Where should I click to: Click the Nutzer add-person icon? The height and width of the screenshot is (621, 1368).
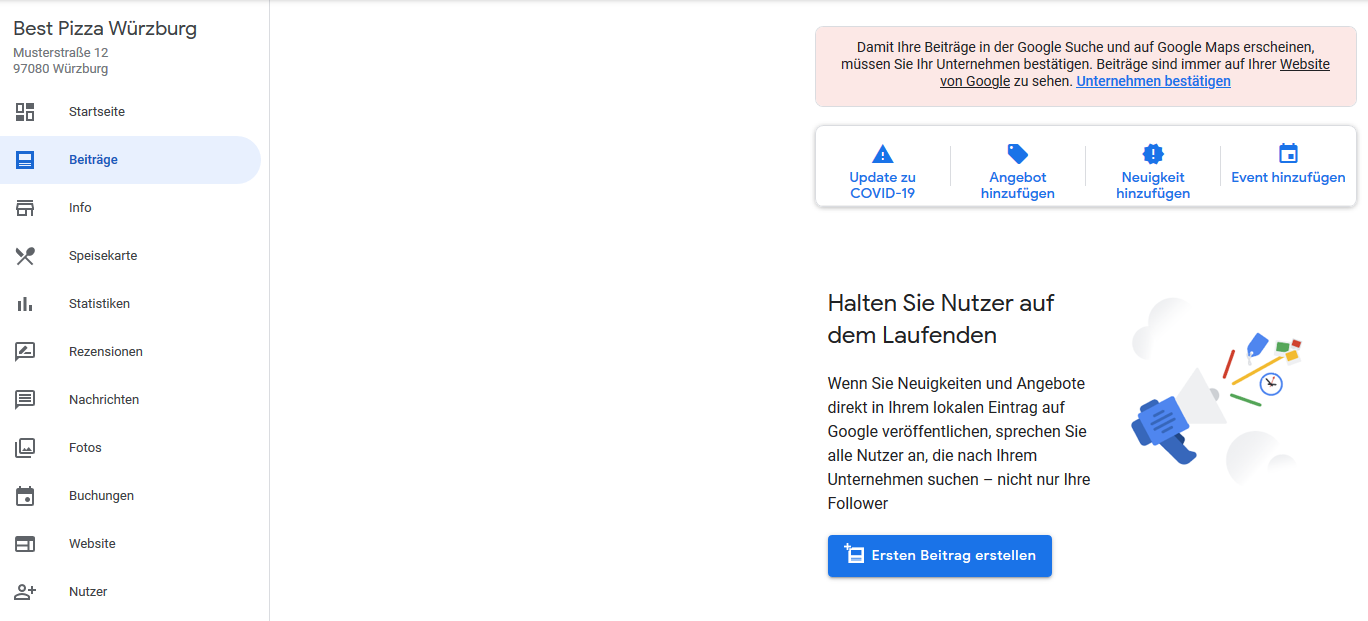pyautogui.click(x=25, y=592)
